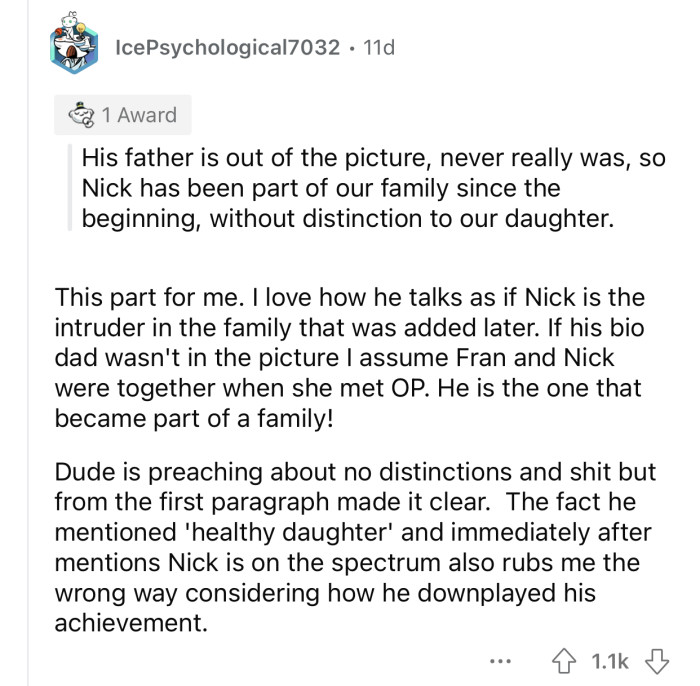Click the line 'beginning, without distinction to our daughter.'
This screenshot has height=686, width=700.
345,218
